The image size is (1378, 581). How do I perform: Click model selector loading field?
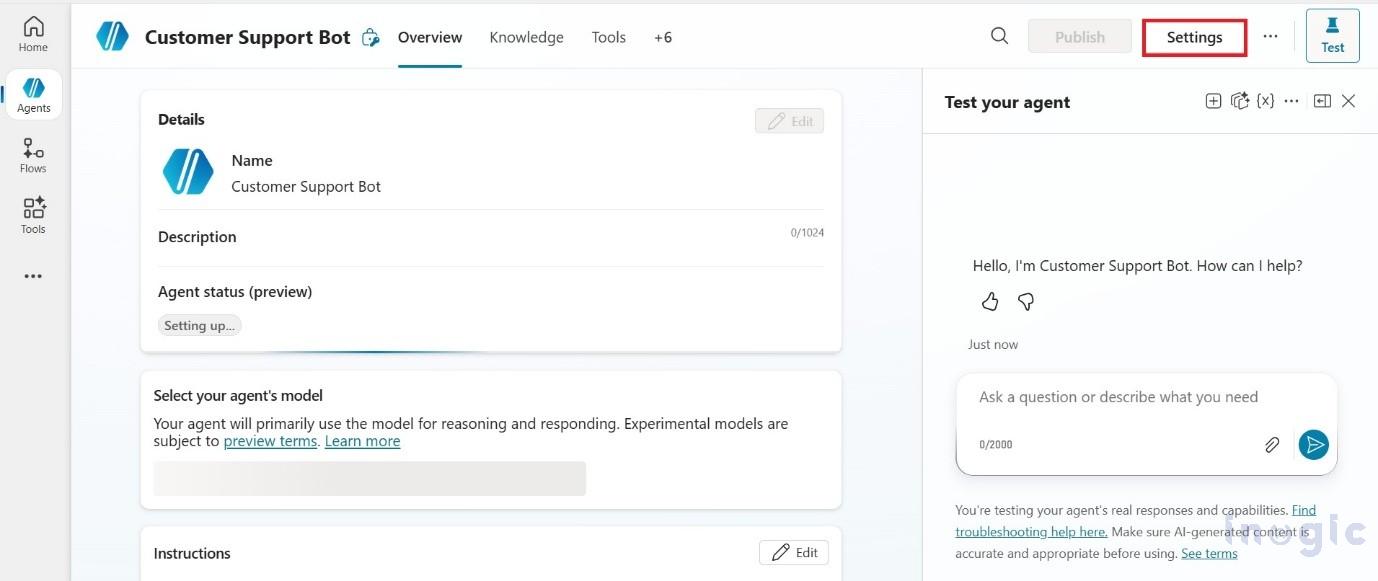pyautogui.click(x=369, y=478)
